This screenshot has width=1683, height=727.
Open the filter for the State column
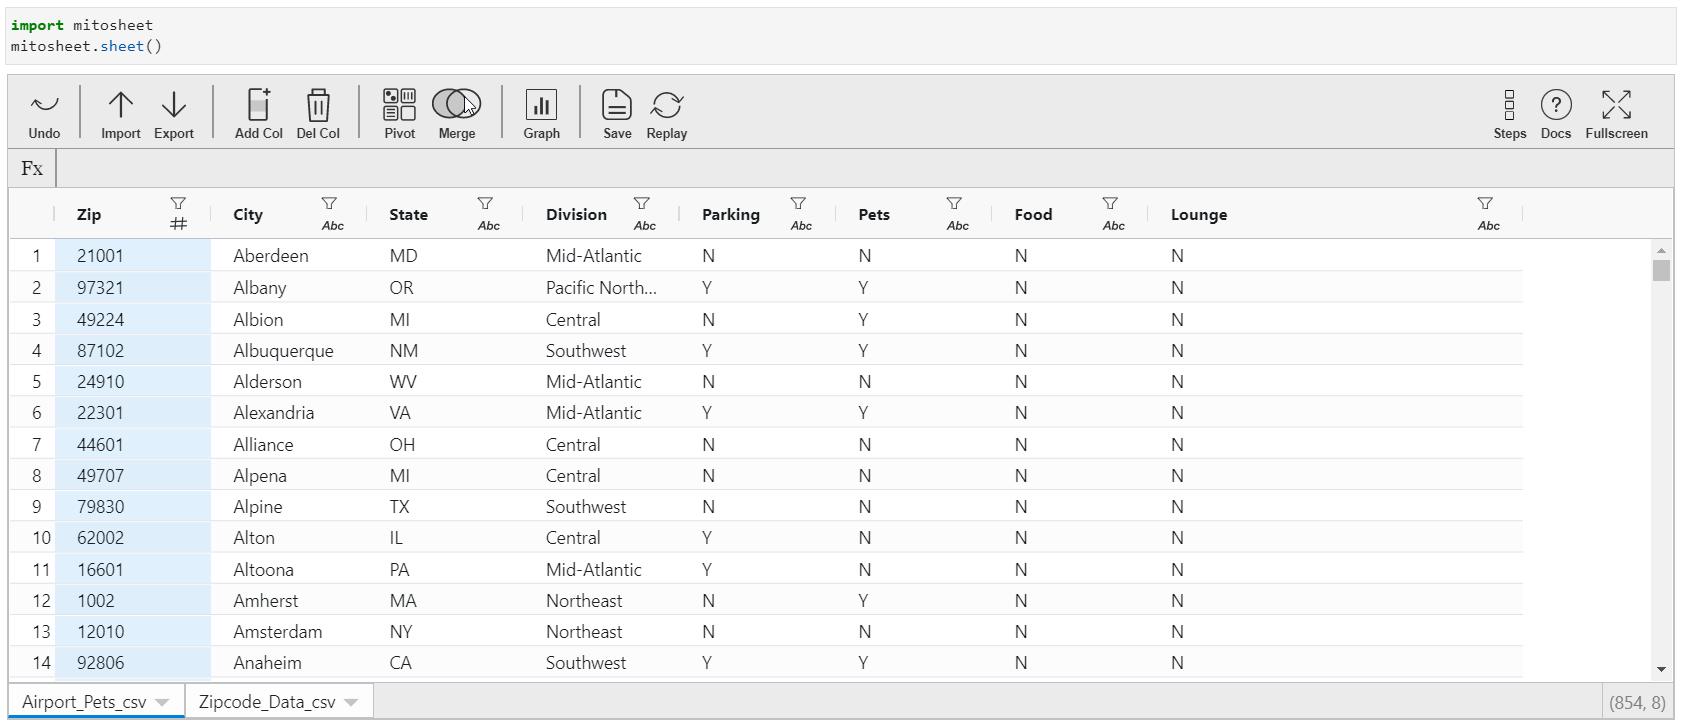pyautogui.click(x=485, y=204)
